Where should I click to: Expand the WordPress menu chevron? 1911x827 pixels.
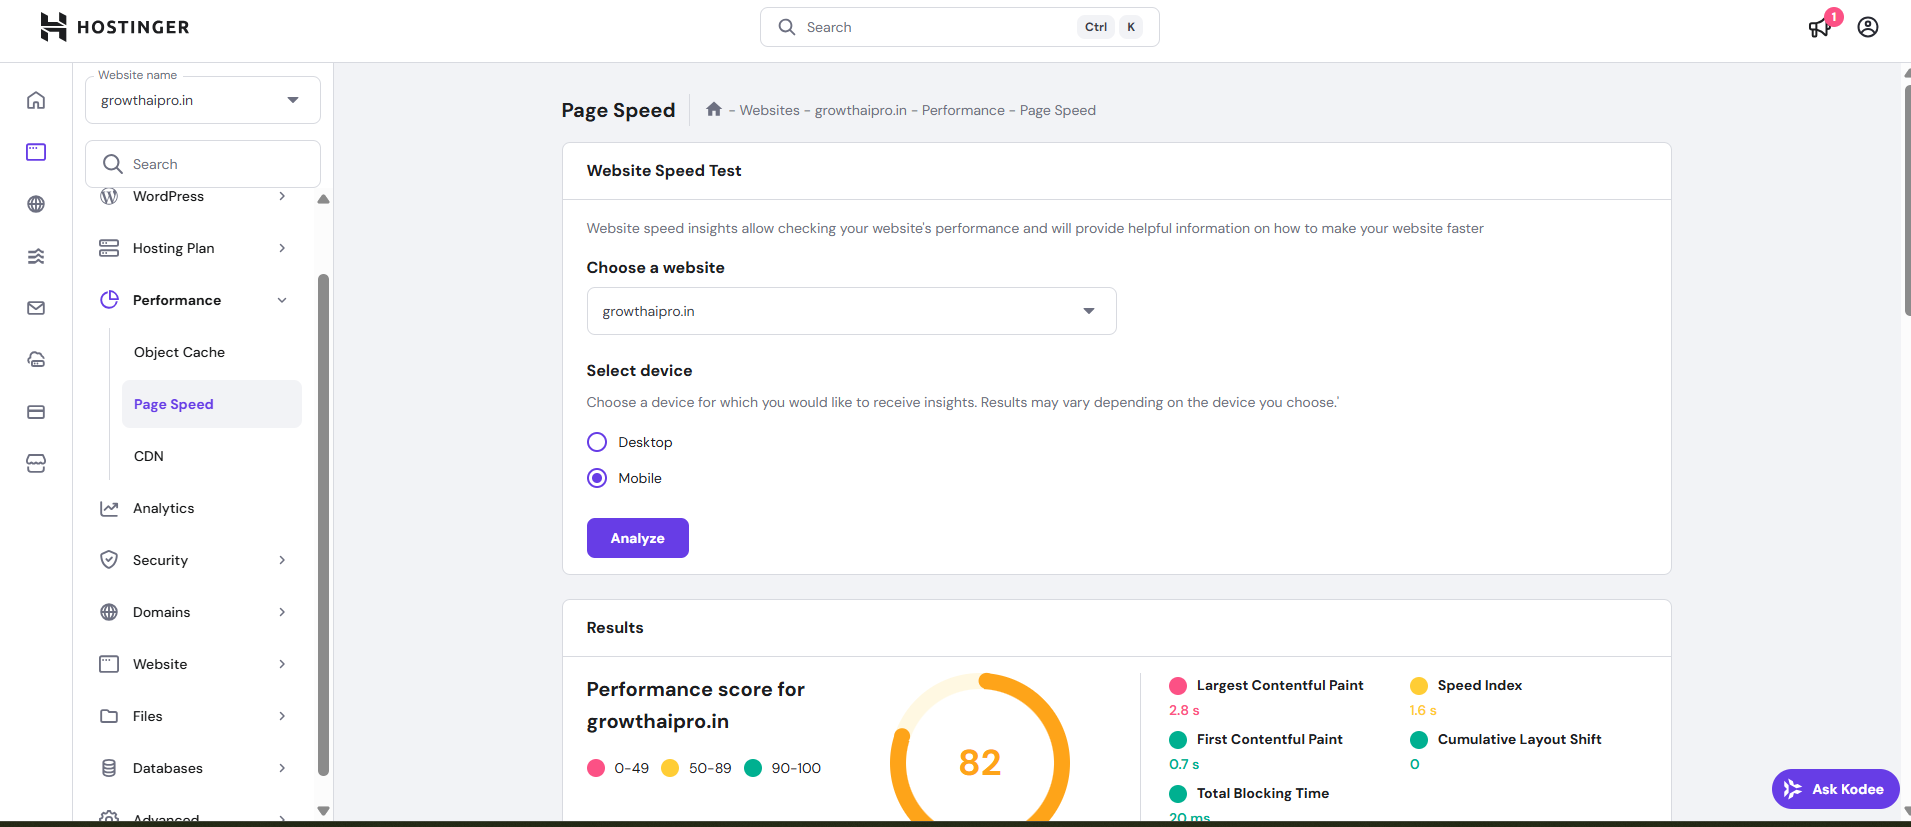click(x=282, y=196)
